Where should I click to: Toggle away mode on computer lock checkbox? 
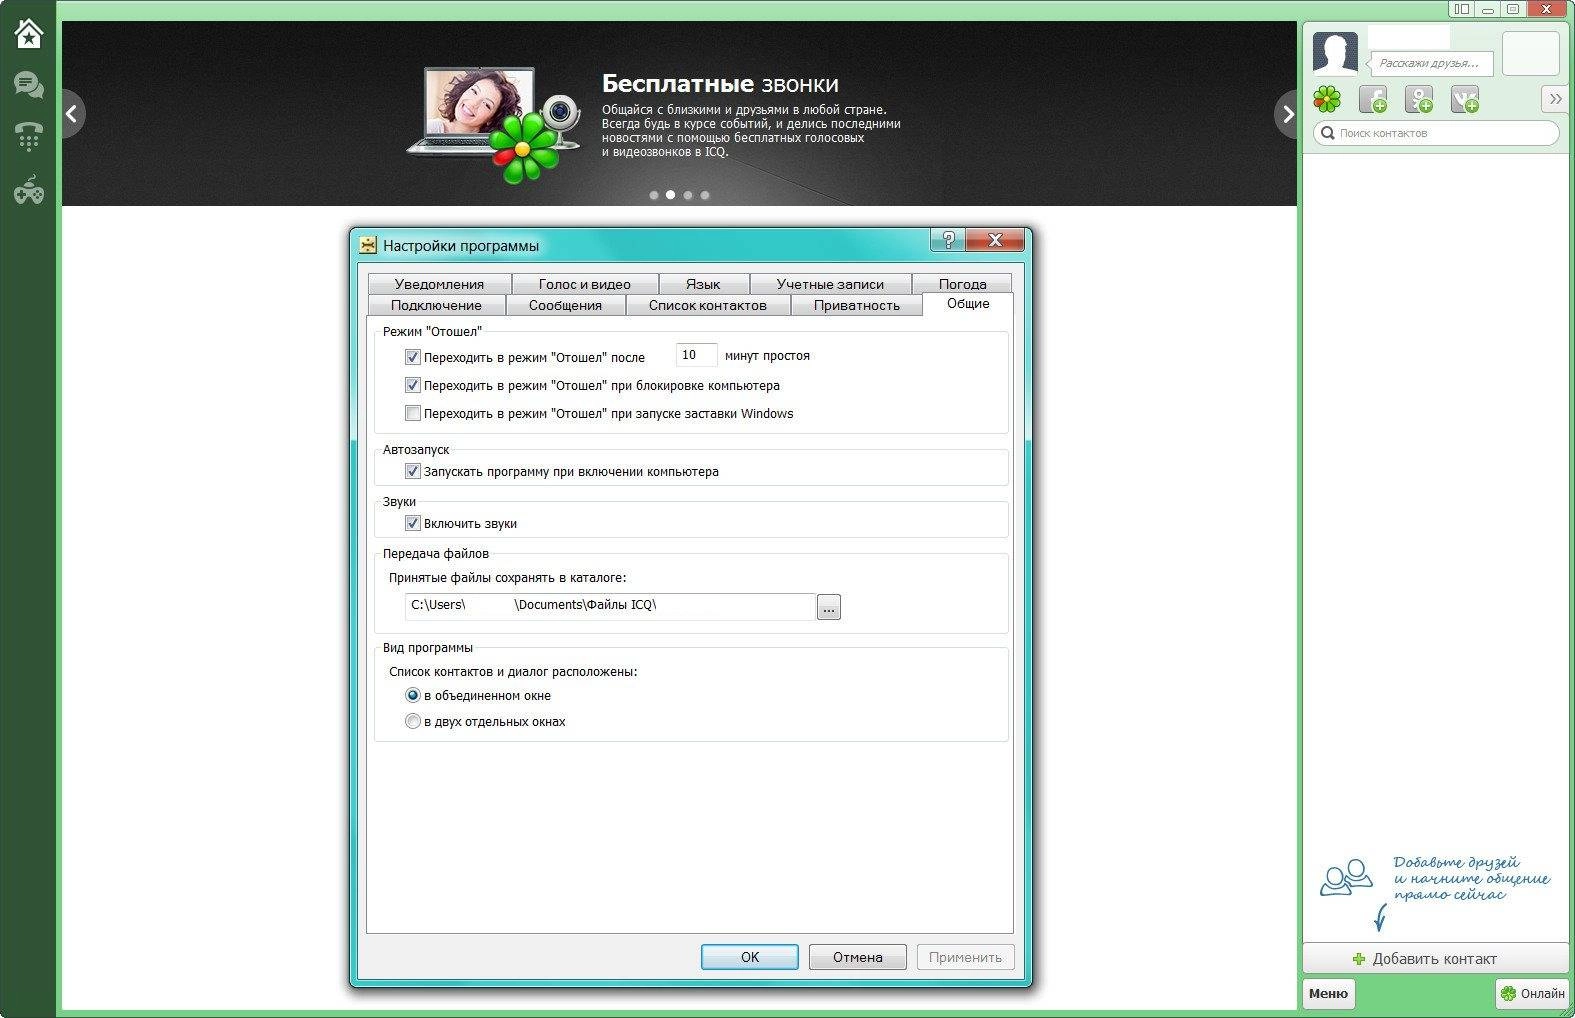pos(412,385)
